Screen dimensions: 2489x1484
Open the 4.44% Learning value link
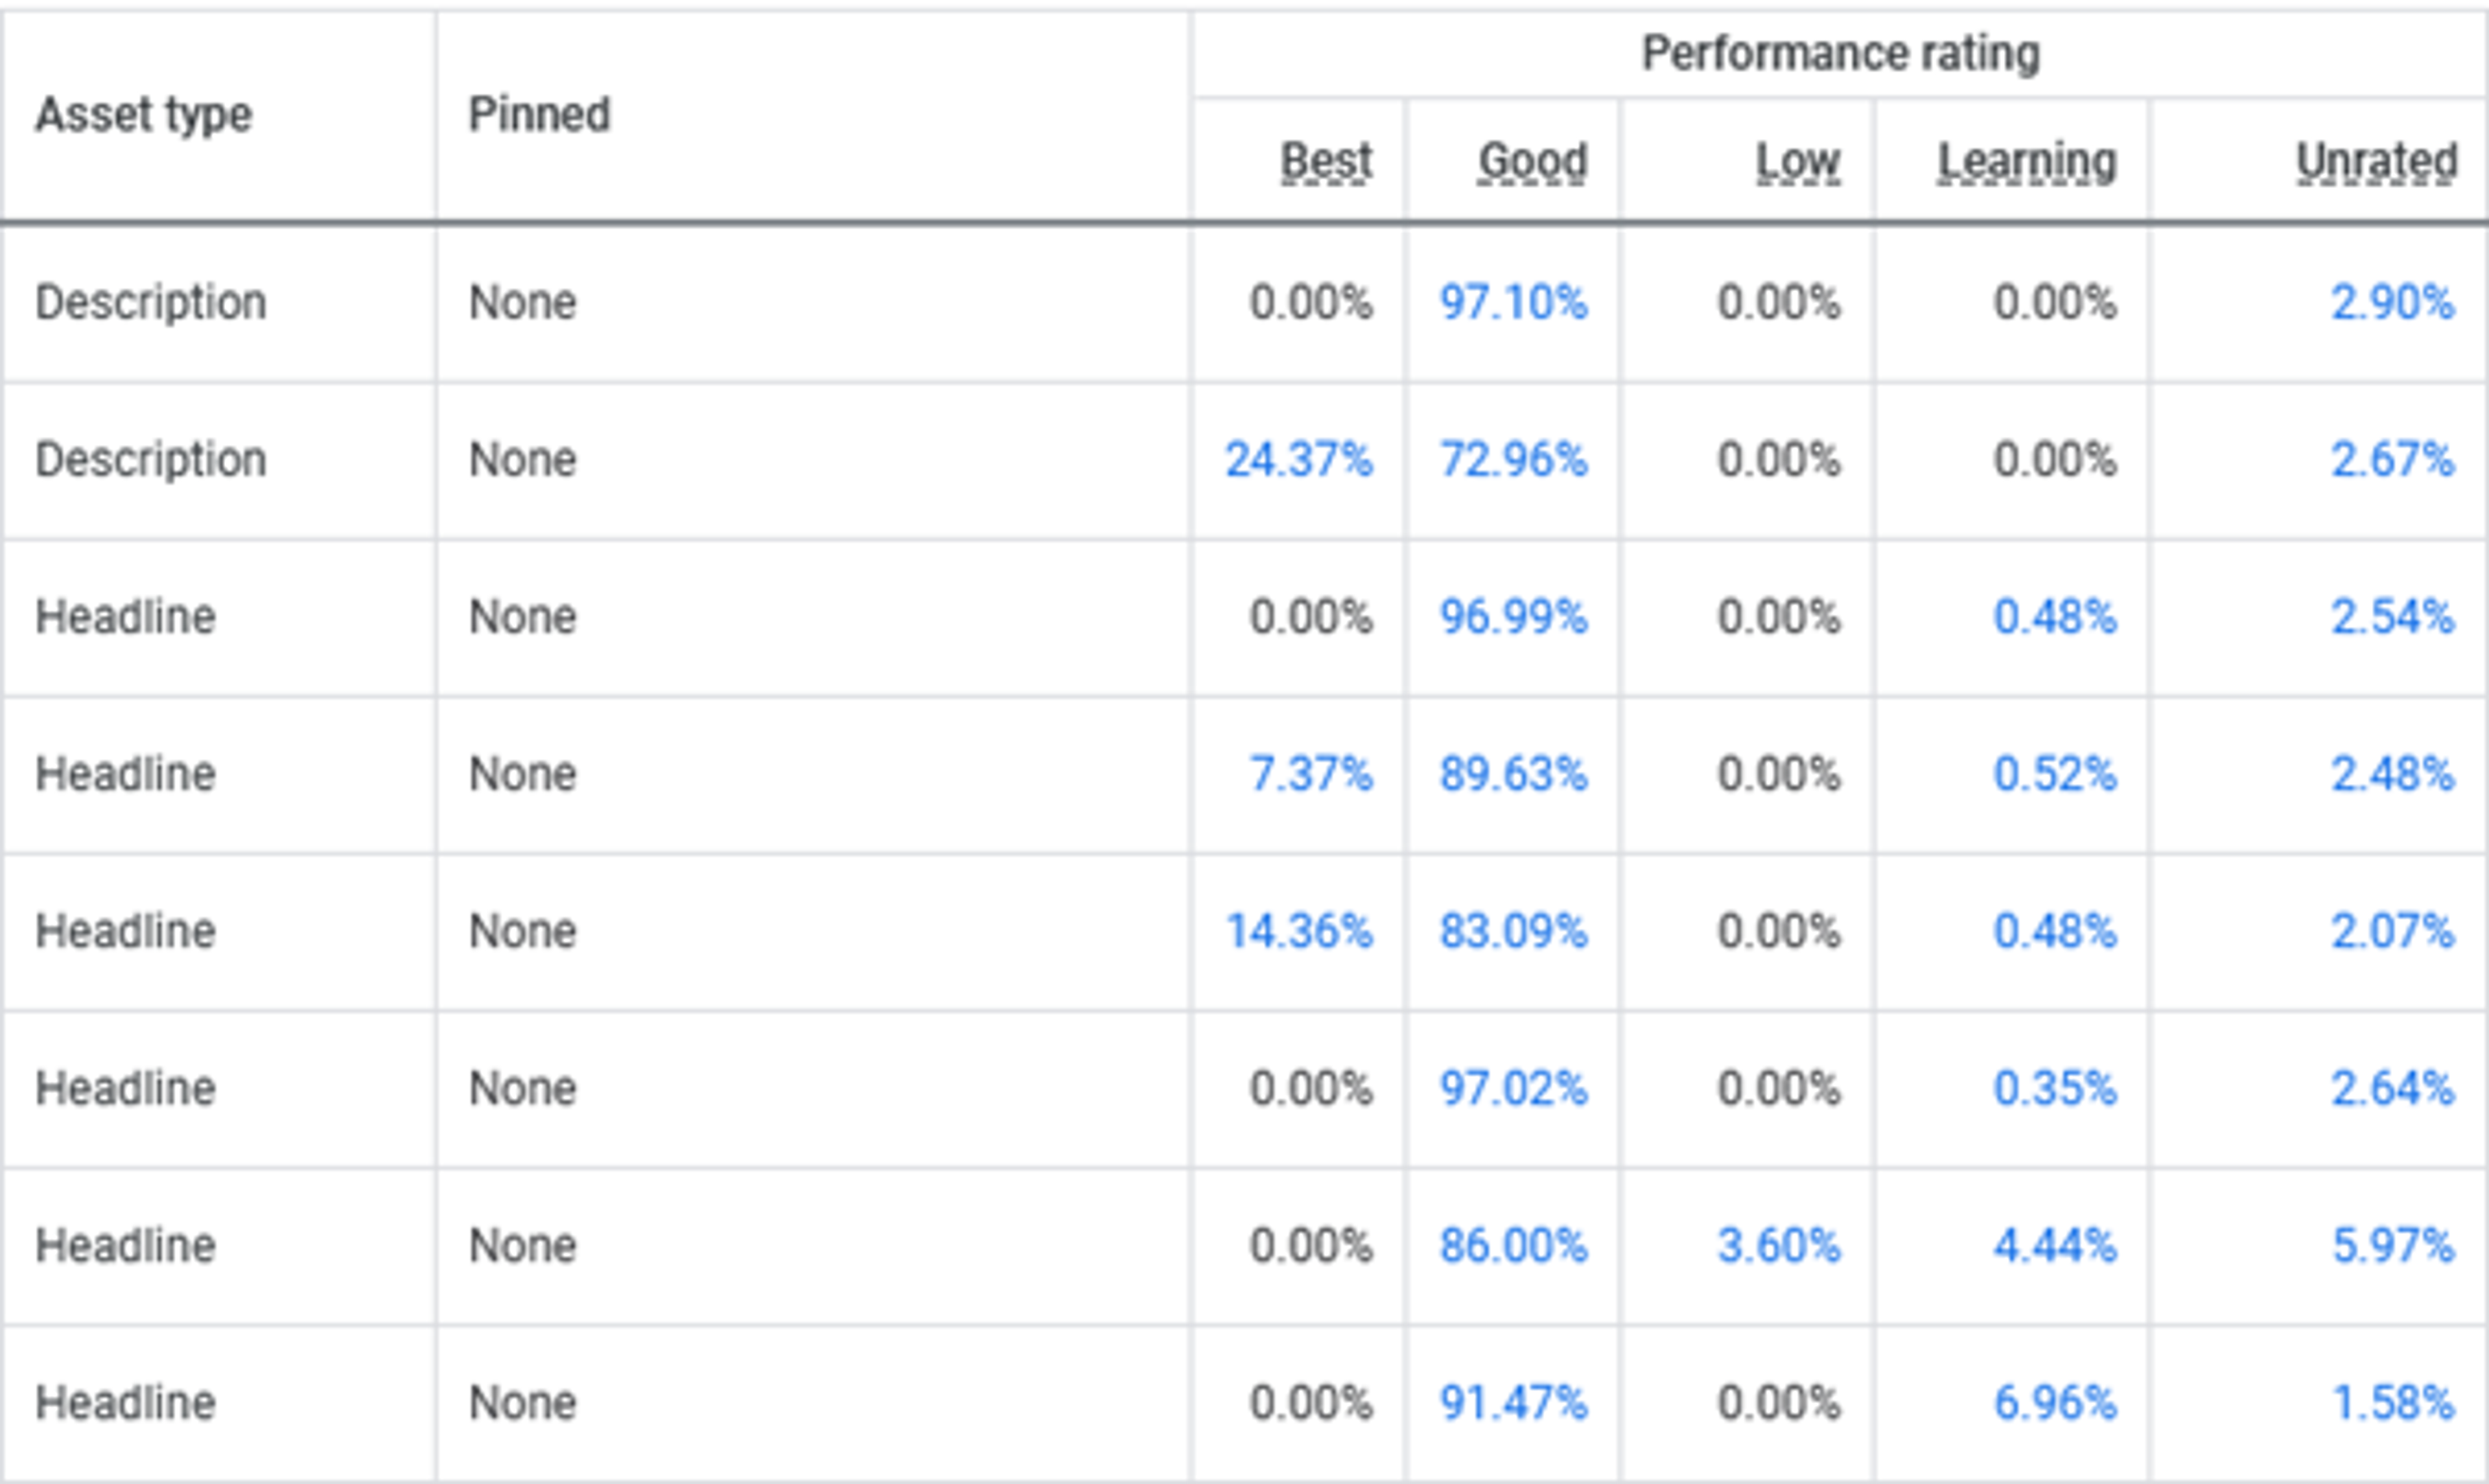[x=2055, y=1246]
